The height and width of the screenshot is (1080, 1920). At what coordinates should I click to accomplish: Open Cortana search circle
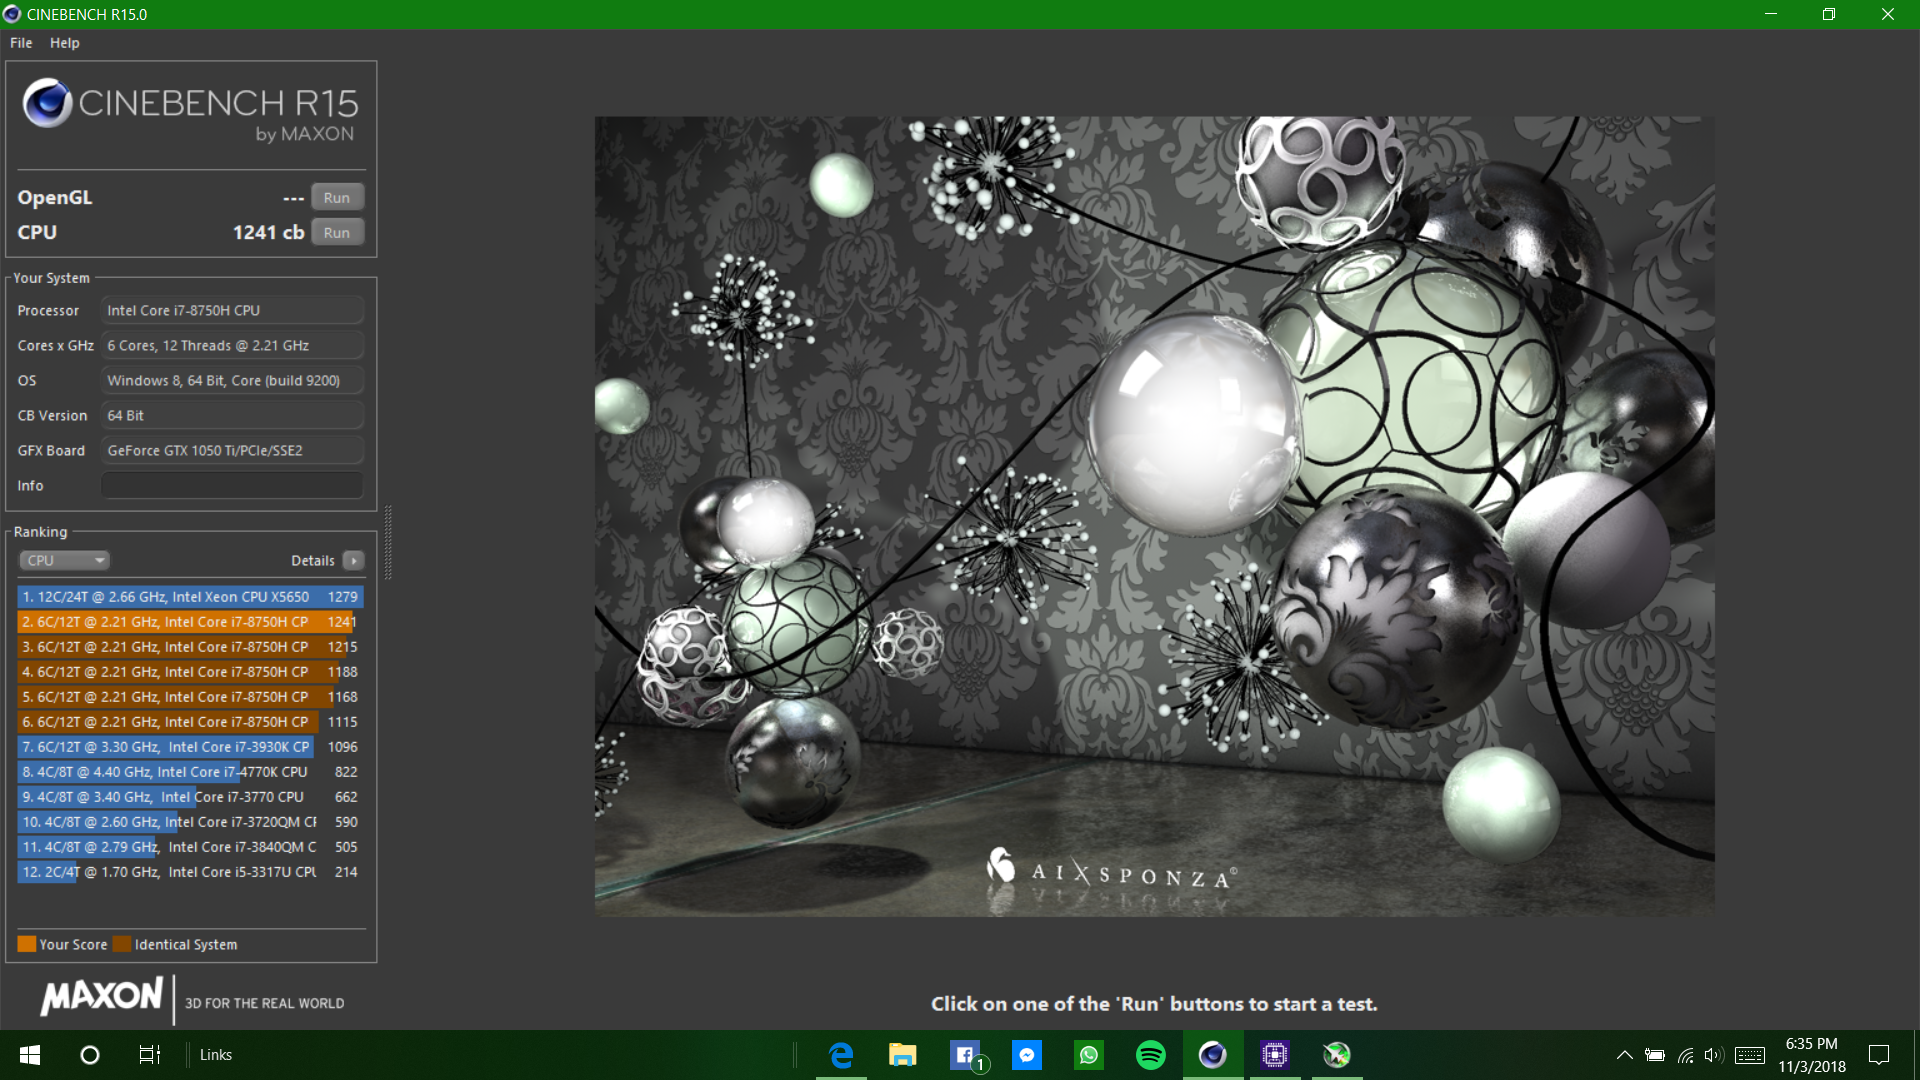click(90, 1055)
